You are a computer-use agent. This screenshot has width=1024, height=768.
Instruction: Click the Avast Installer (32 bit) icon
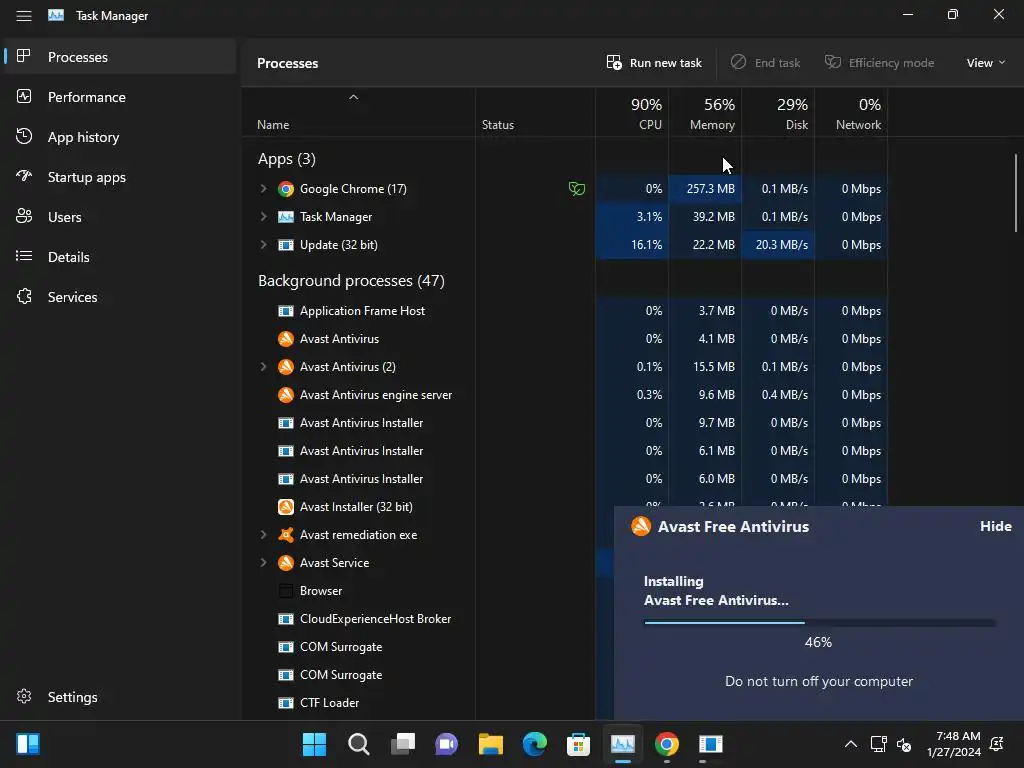tap(285, 506)
